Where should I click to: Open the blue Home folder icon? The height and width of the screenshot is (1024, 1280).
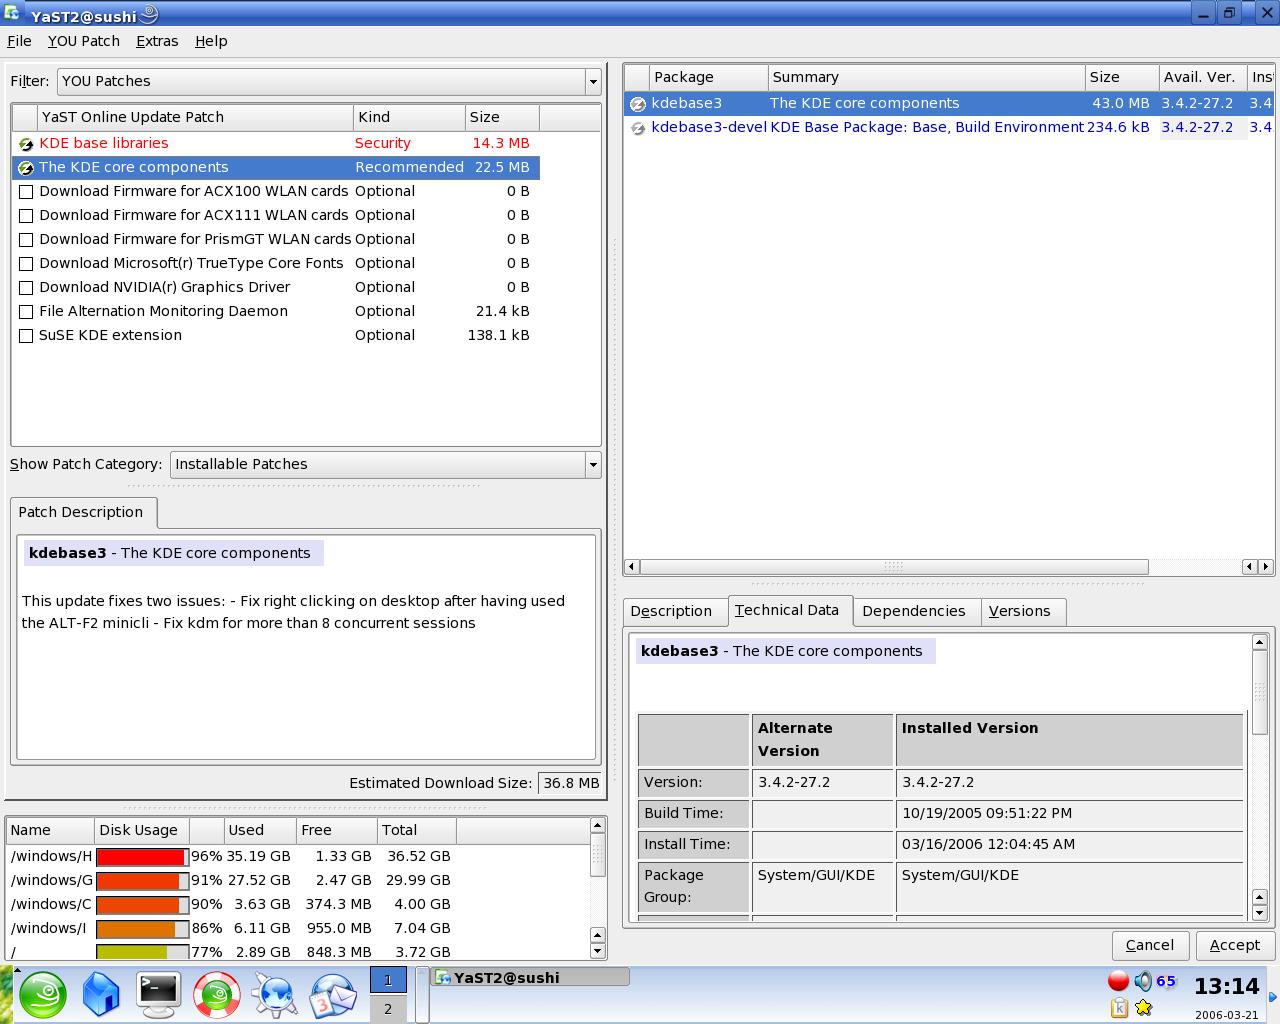[x=100, y=995]
